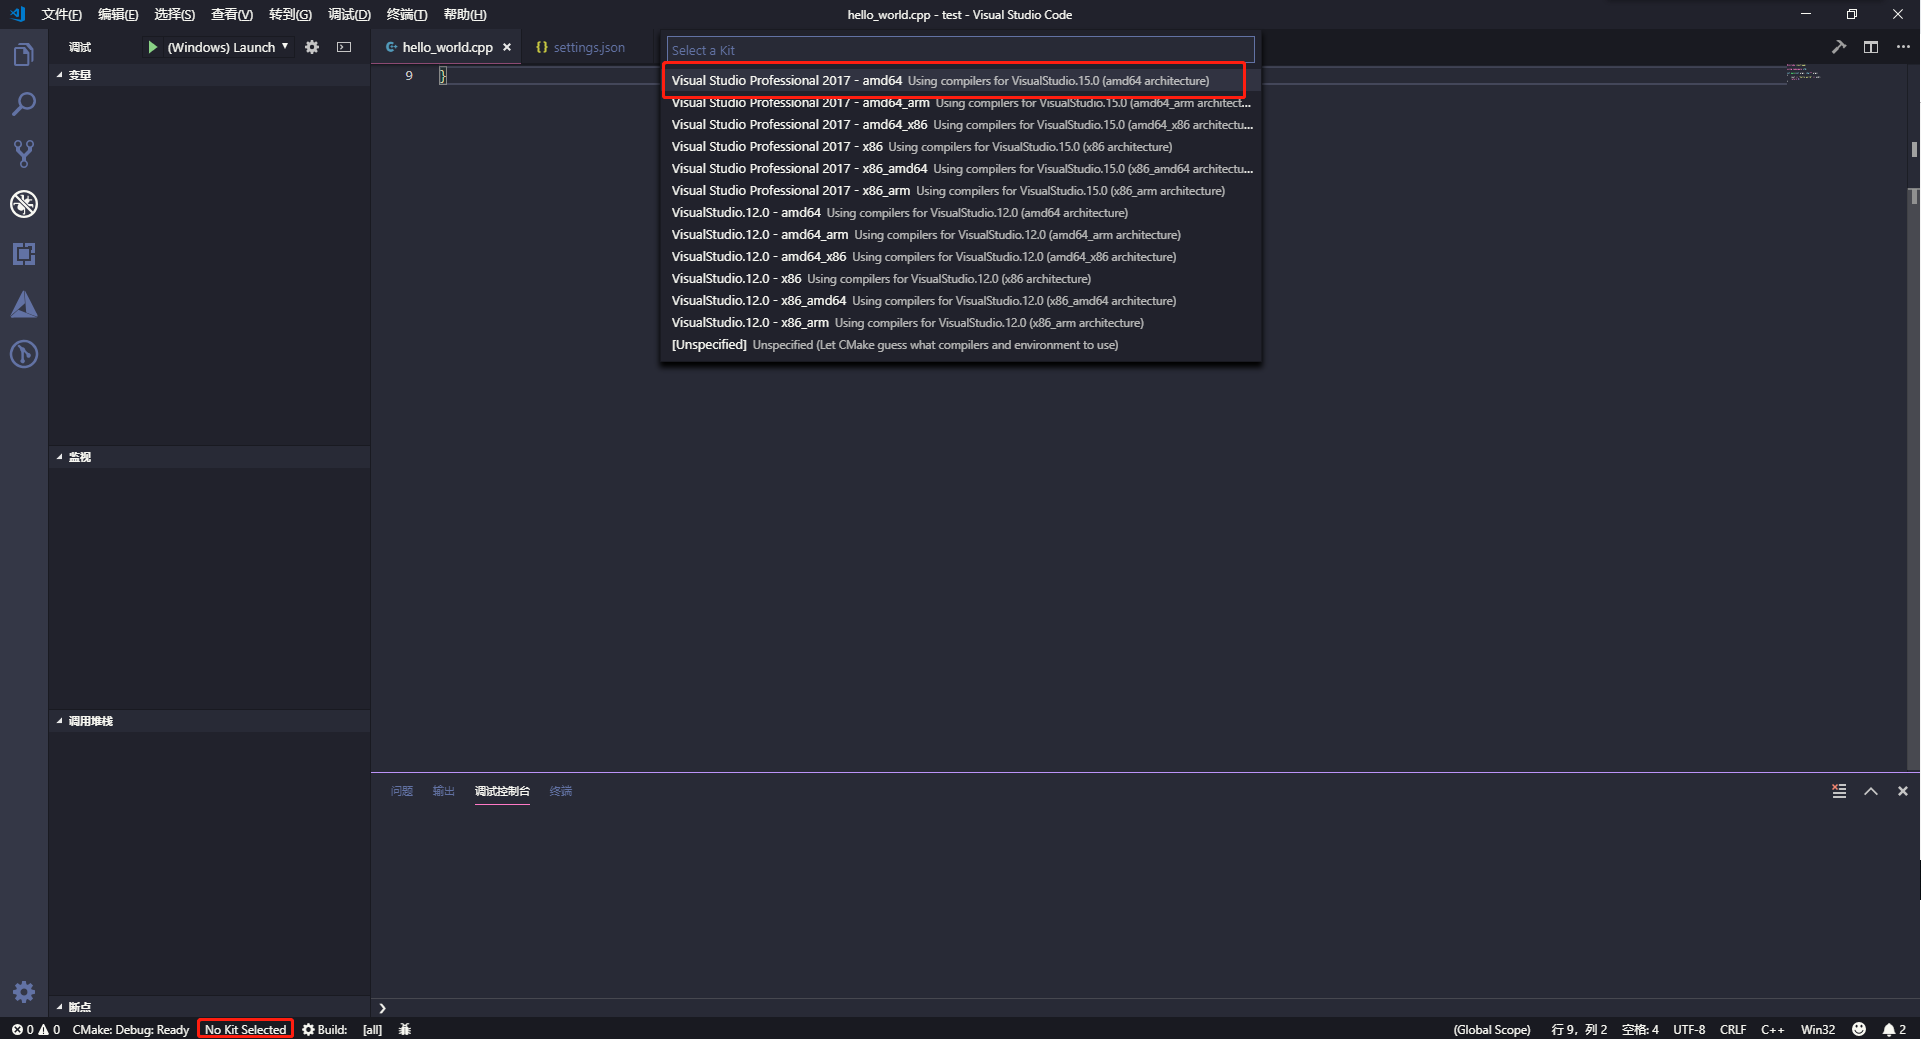
Task: Choose the [Unspecified] kit option
Action: coord(960,345)
